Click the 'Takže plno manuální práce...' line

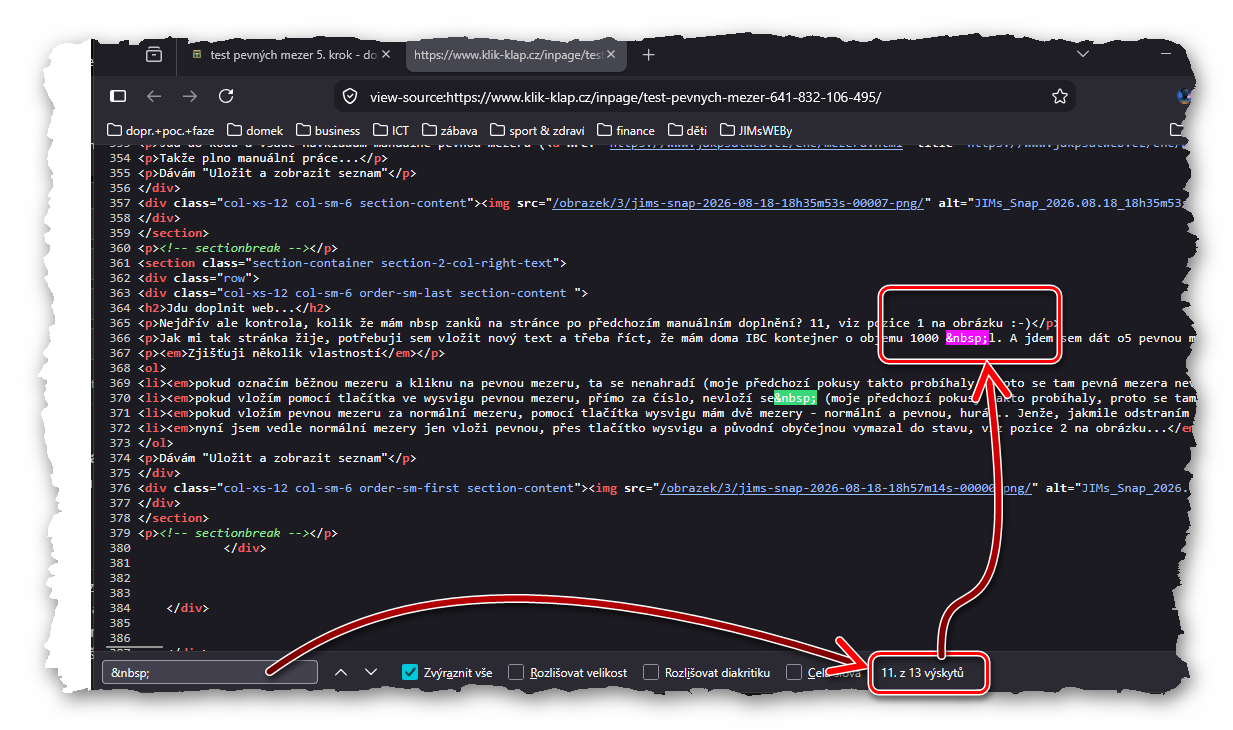pyautogui.click(x=263, y=158)
